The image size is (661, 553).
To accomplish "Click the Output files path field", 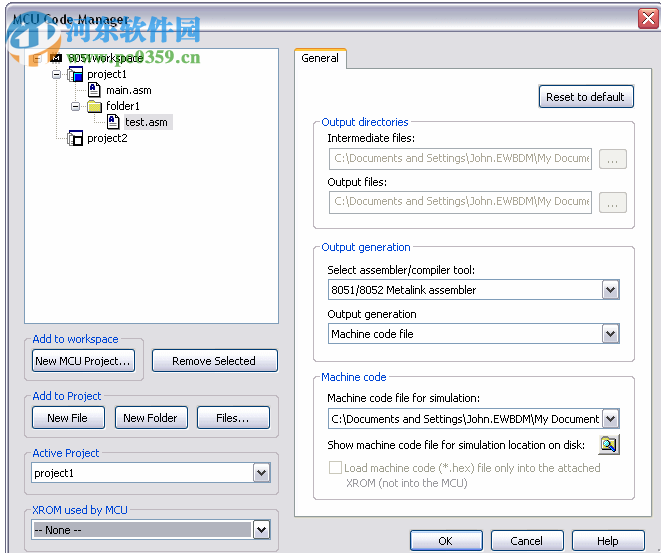I will coord(460,202).
